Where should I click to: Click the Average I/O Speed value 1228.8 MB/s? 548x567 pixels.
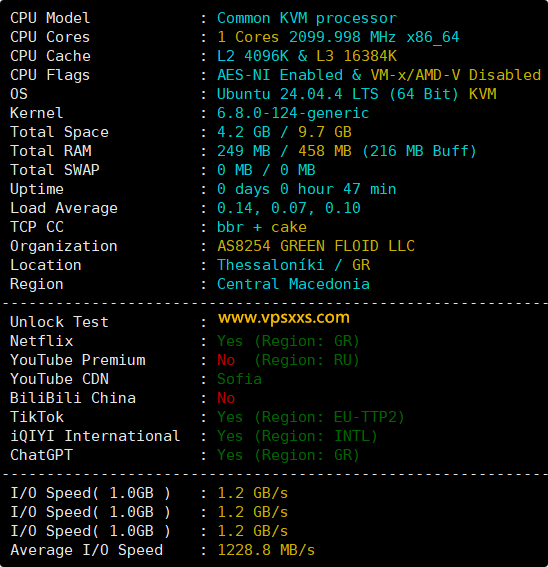266,550
